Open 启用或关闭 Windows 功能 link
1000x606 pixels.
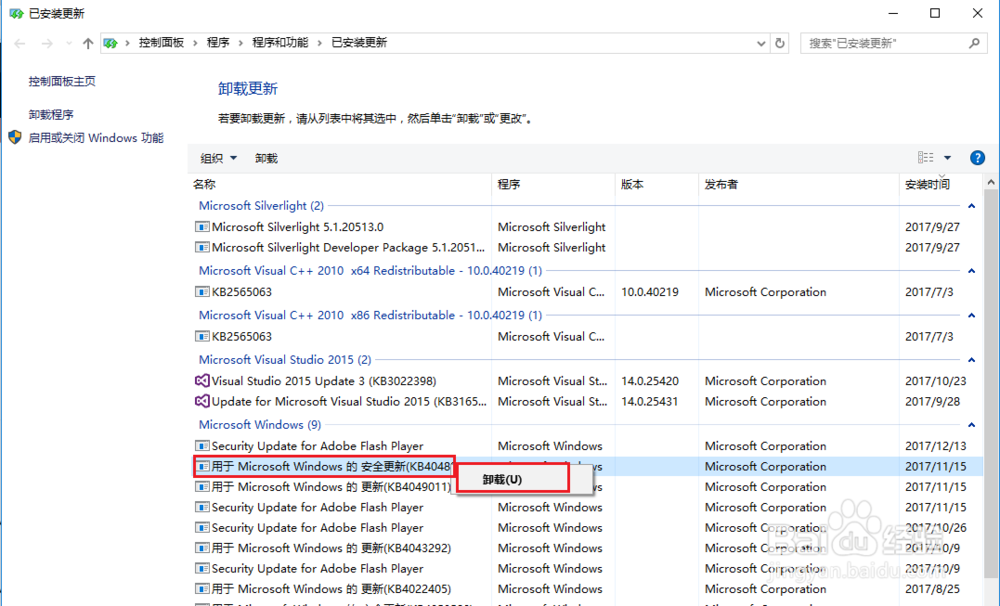coord(96,138)
